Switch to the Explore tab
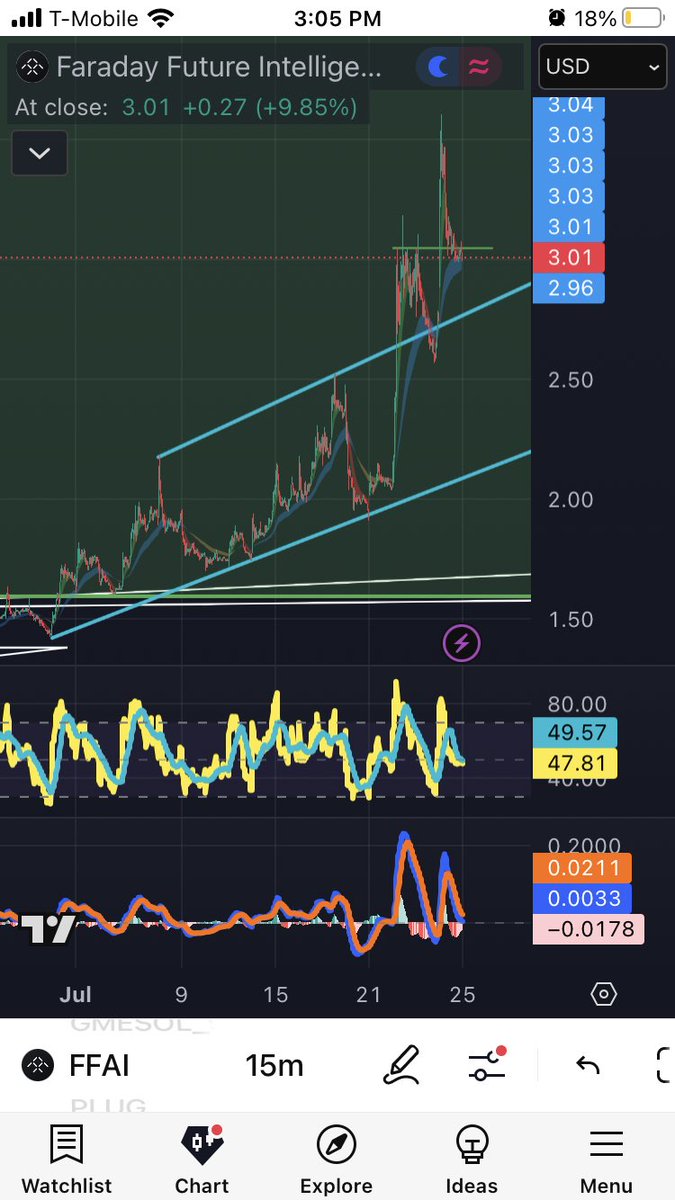Screen dimensions: 675x1200 [x=336, y=1158]
